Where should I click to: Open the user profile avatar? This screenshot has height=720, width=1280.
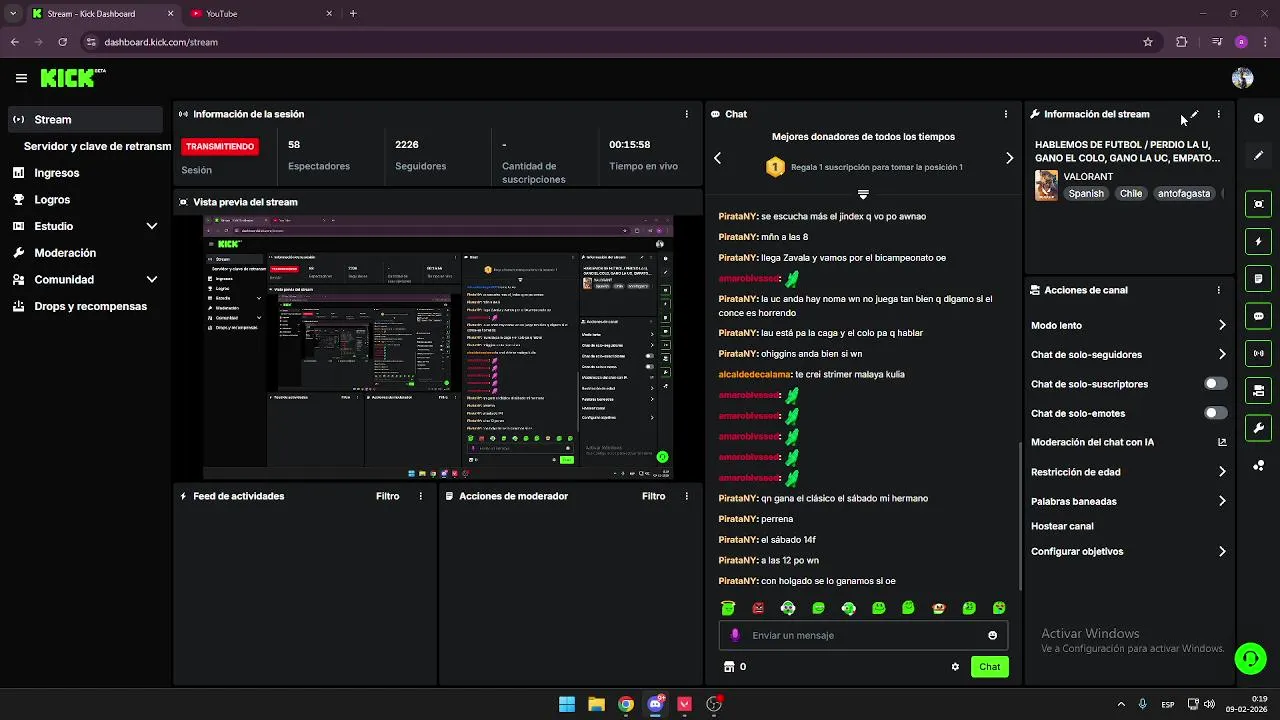coord(1242,78)
